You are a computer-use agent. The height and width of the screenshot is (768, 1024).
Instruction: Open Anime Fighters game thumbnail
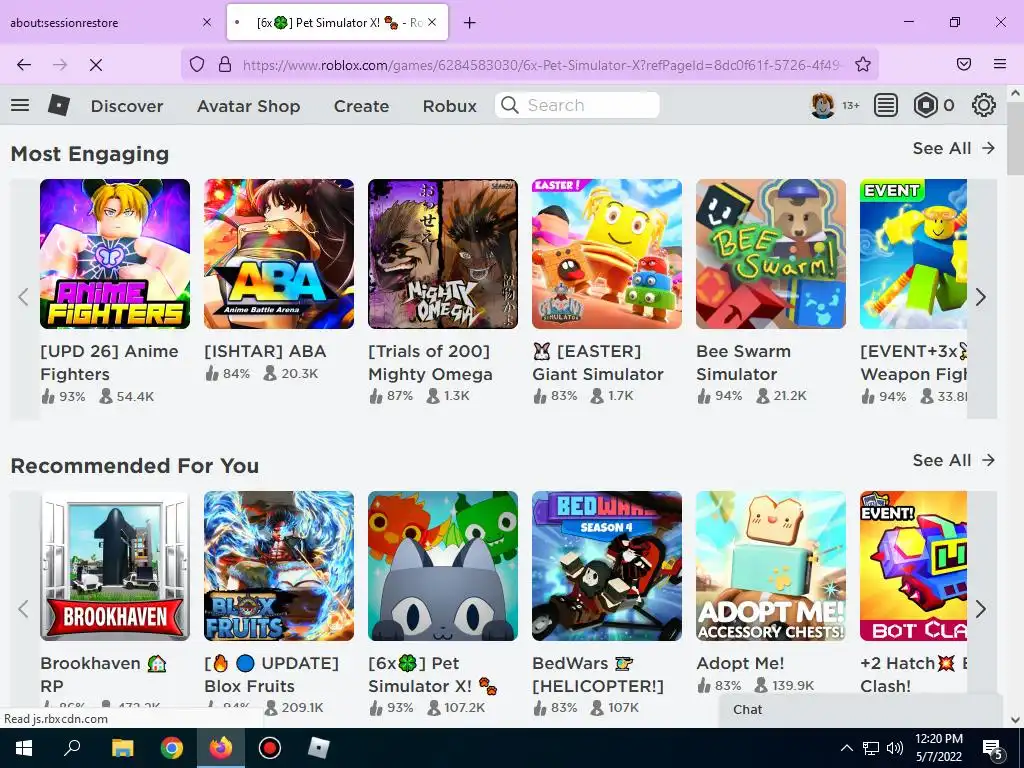pyautogui.click(x=115, y=254)
